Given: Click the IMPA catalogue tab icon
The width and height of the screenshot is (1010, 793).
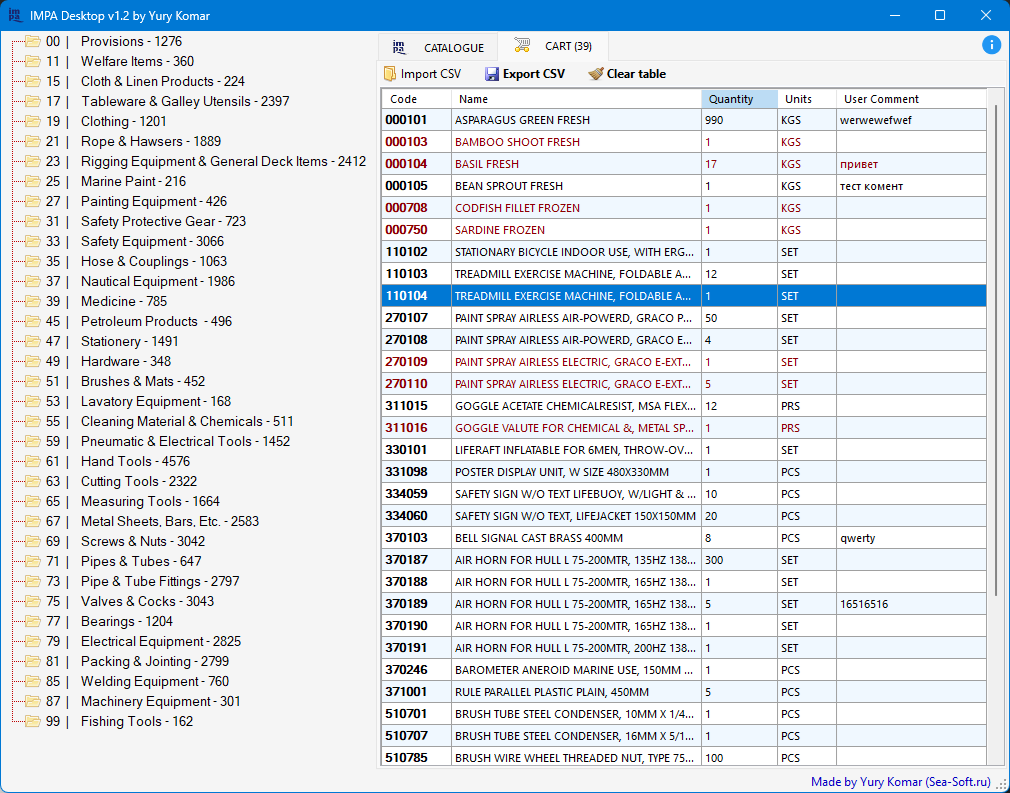Looking at the screenshot, I should click(400, 47).
